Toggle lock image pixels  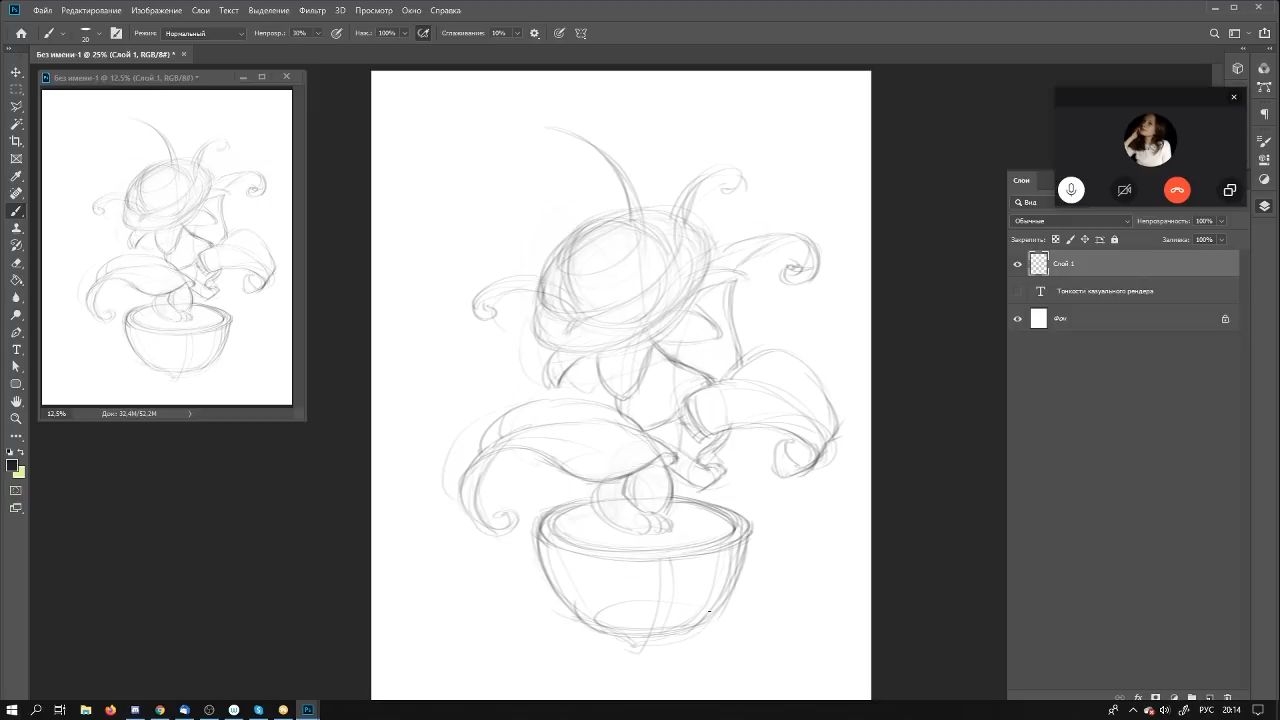(x=1070, y=240)
